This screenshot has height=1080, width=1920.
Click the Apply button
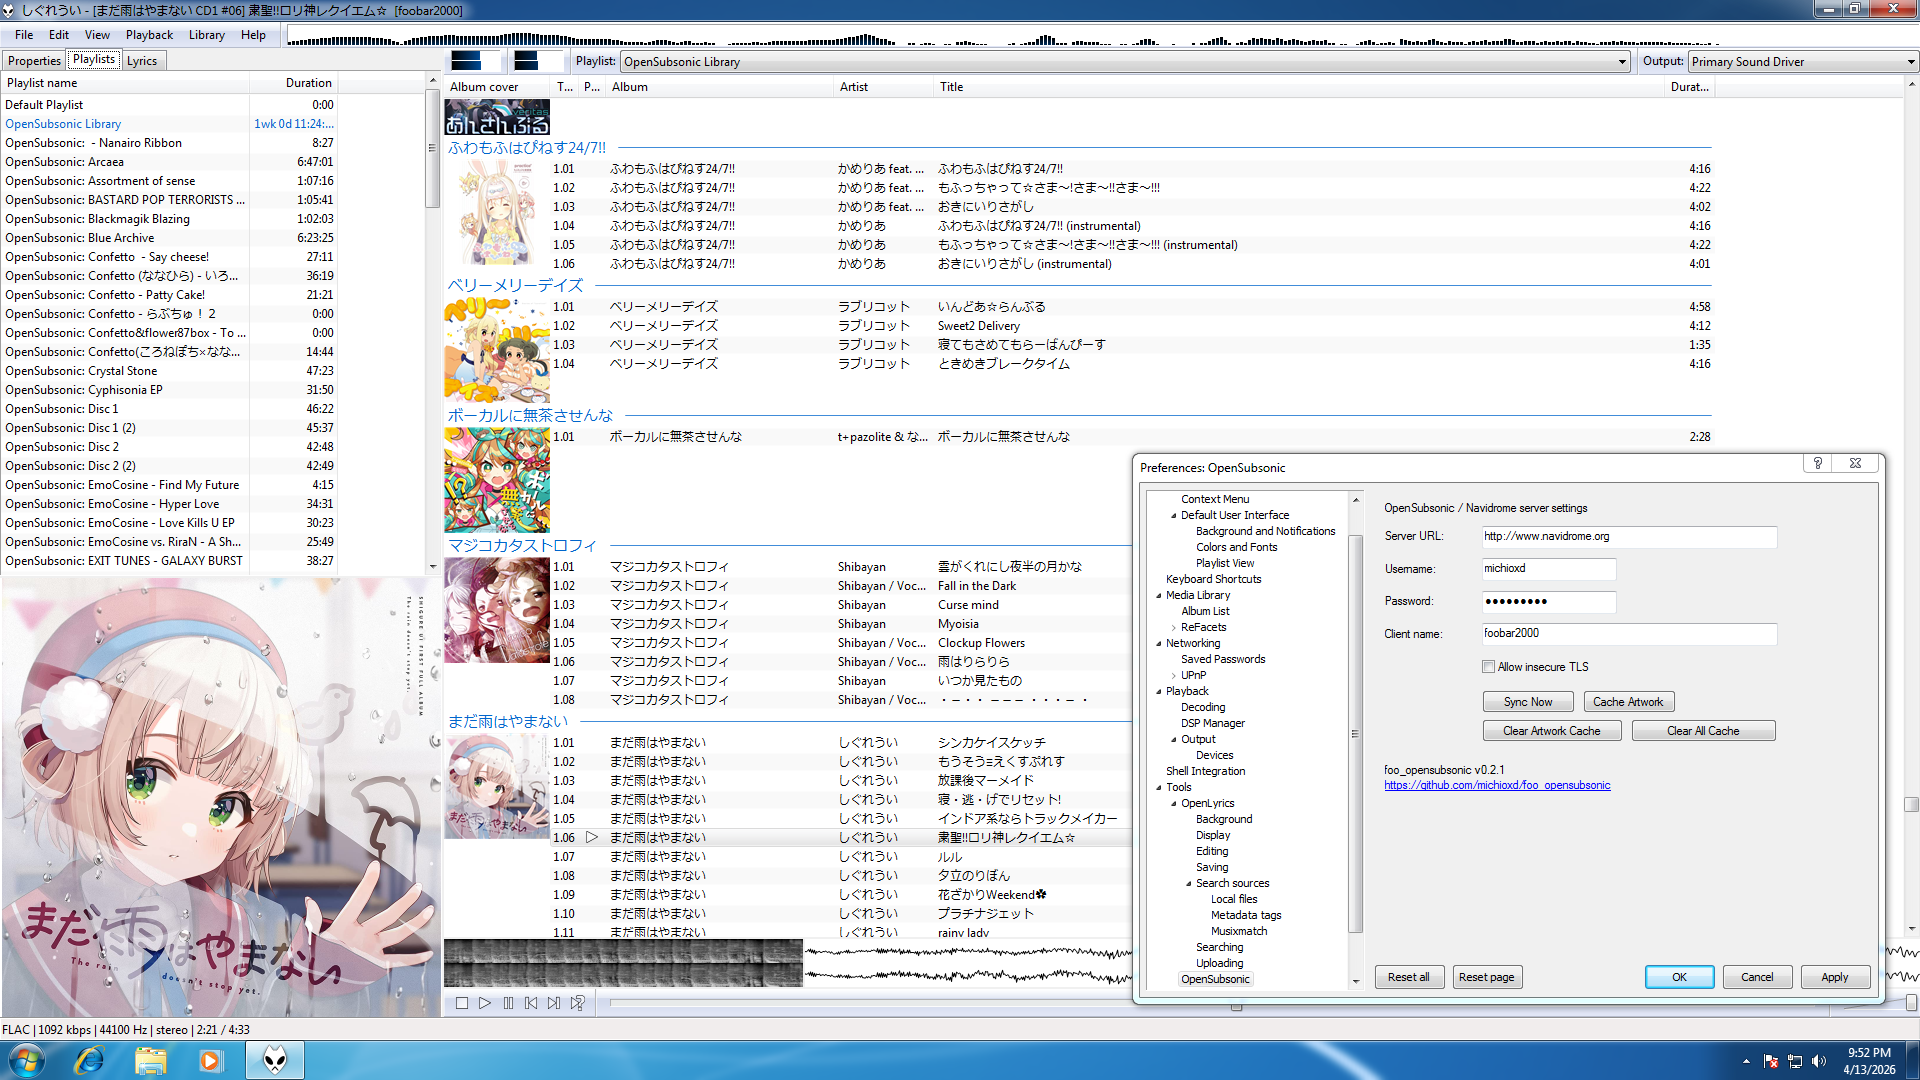pos(1835,977)
